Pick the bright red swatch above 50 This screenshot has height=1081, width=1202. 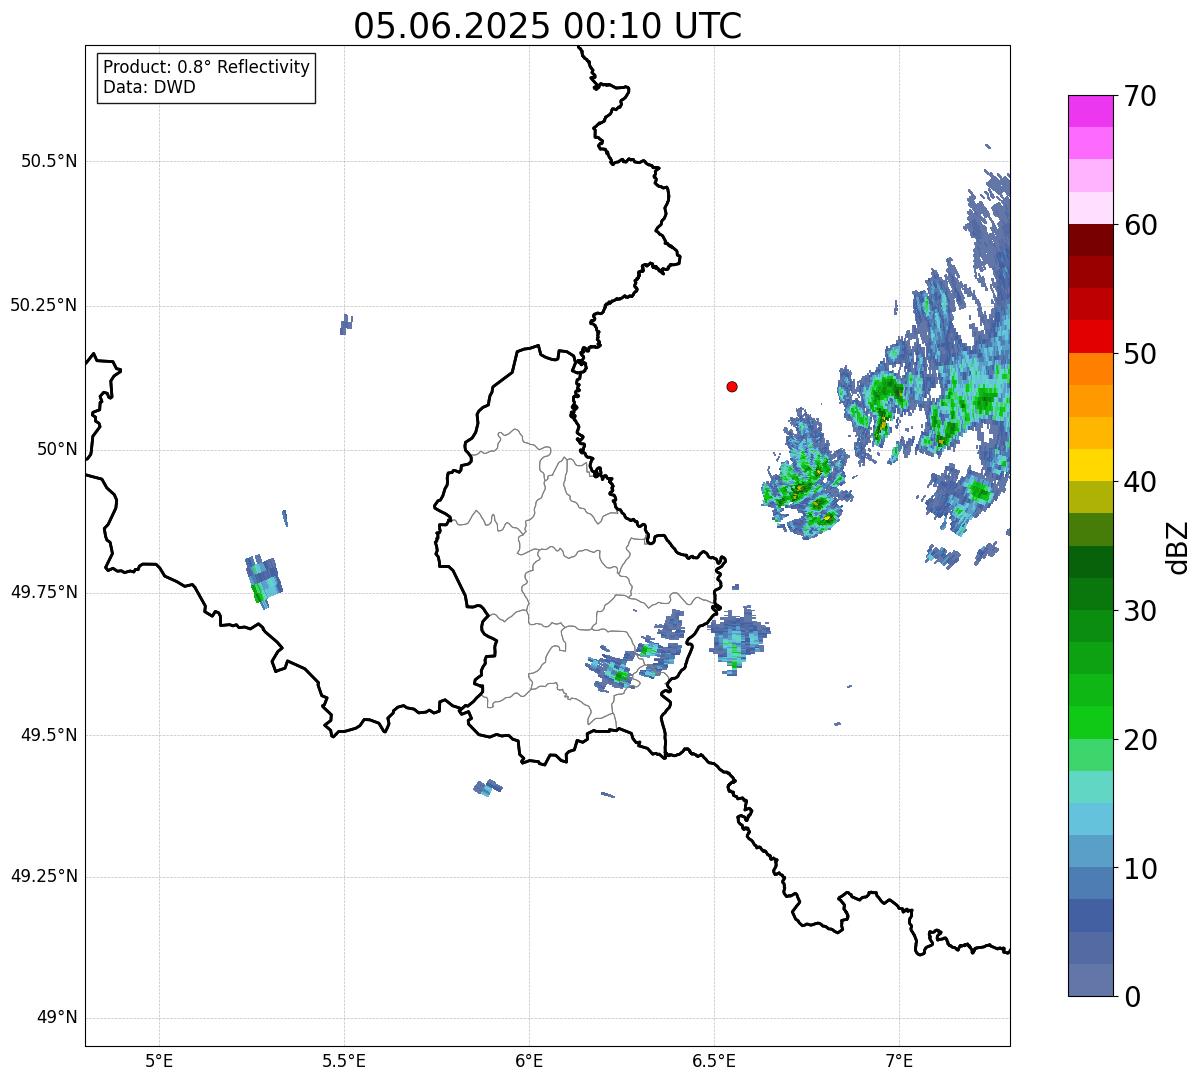[x=1090, y=337]
